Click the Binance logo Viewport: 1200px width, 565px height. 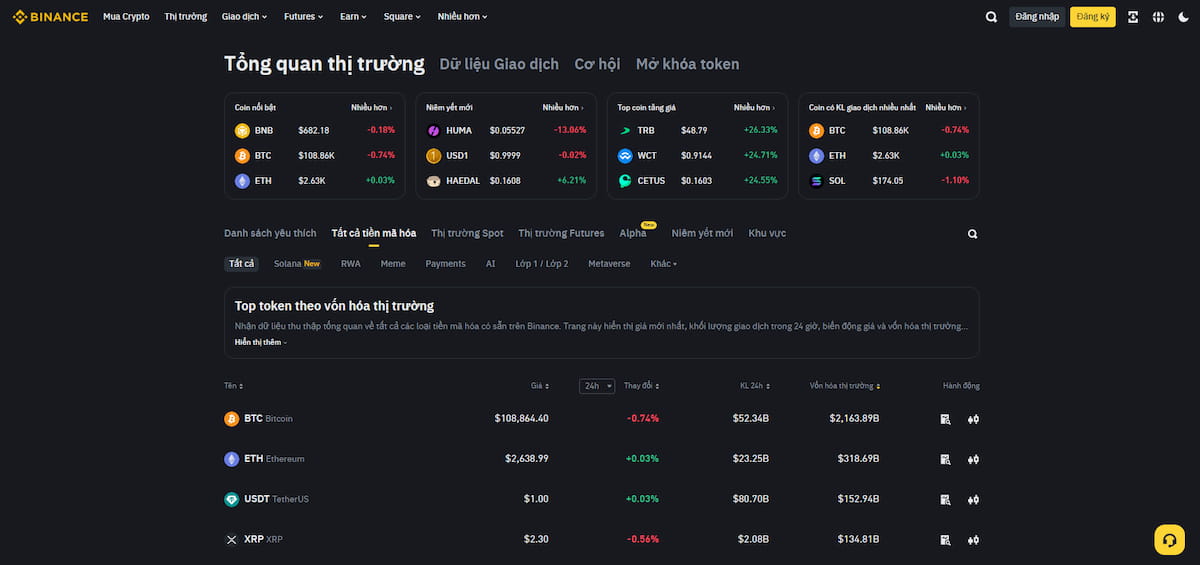50,17
